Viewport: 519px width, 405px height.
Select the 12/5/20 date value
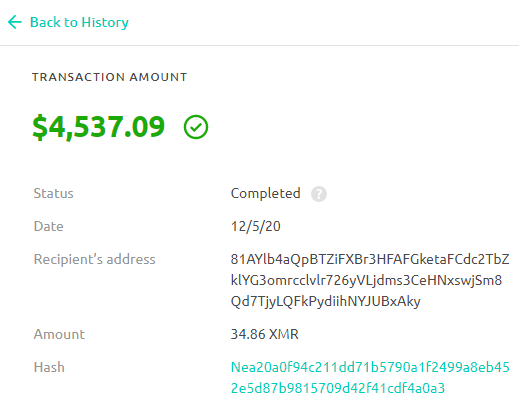click(x=256, y=226)
